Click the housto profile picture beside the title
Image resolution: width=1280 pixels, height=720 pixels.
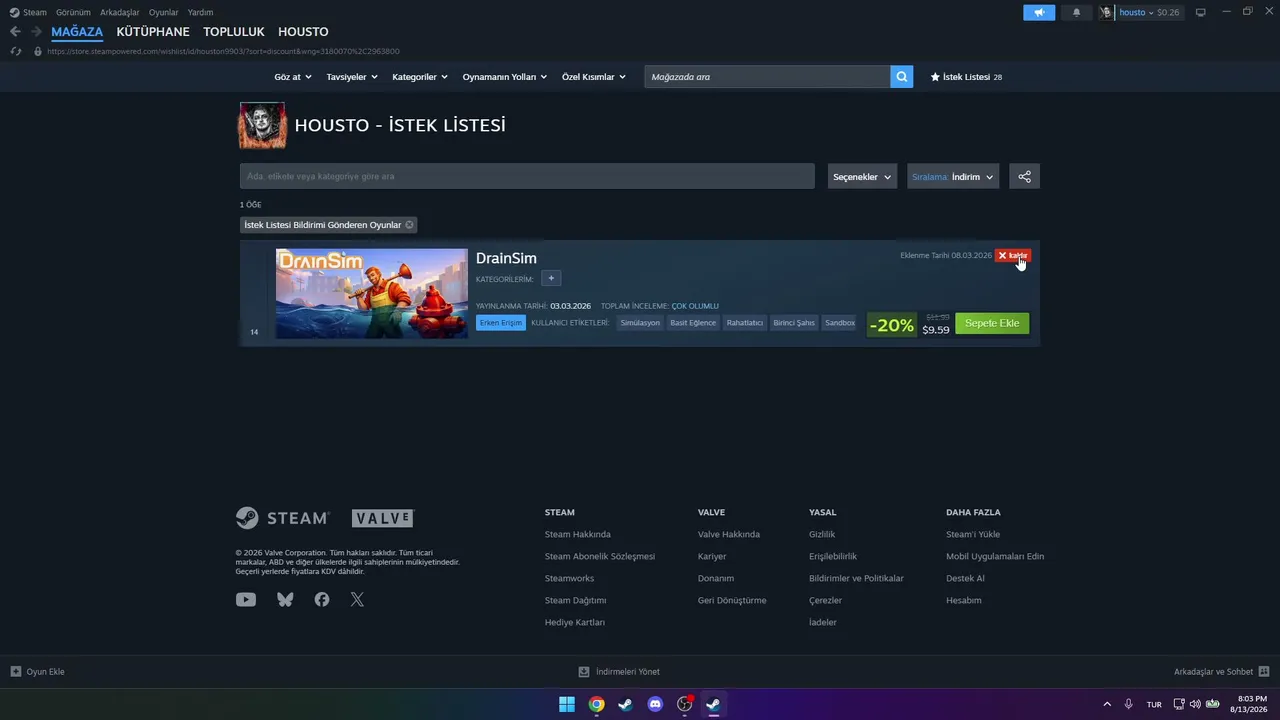[x=262, y=125]
